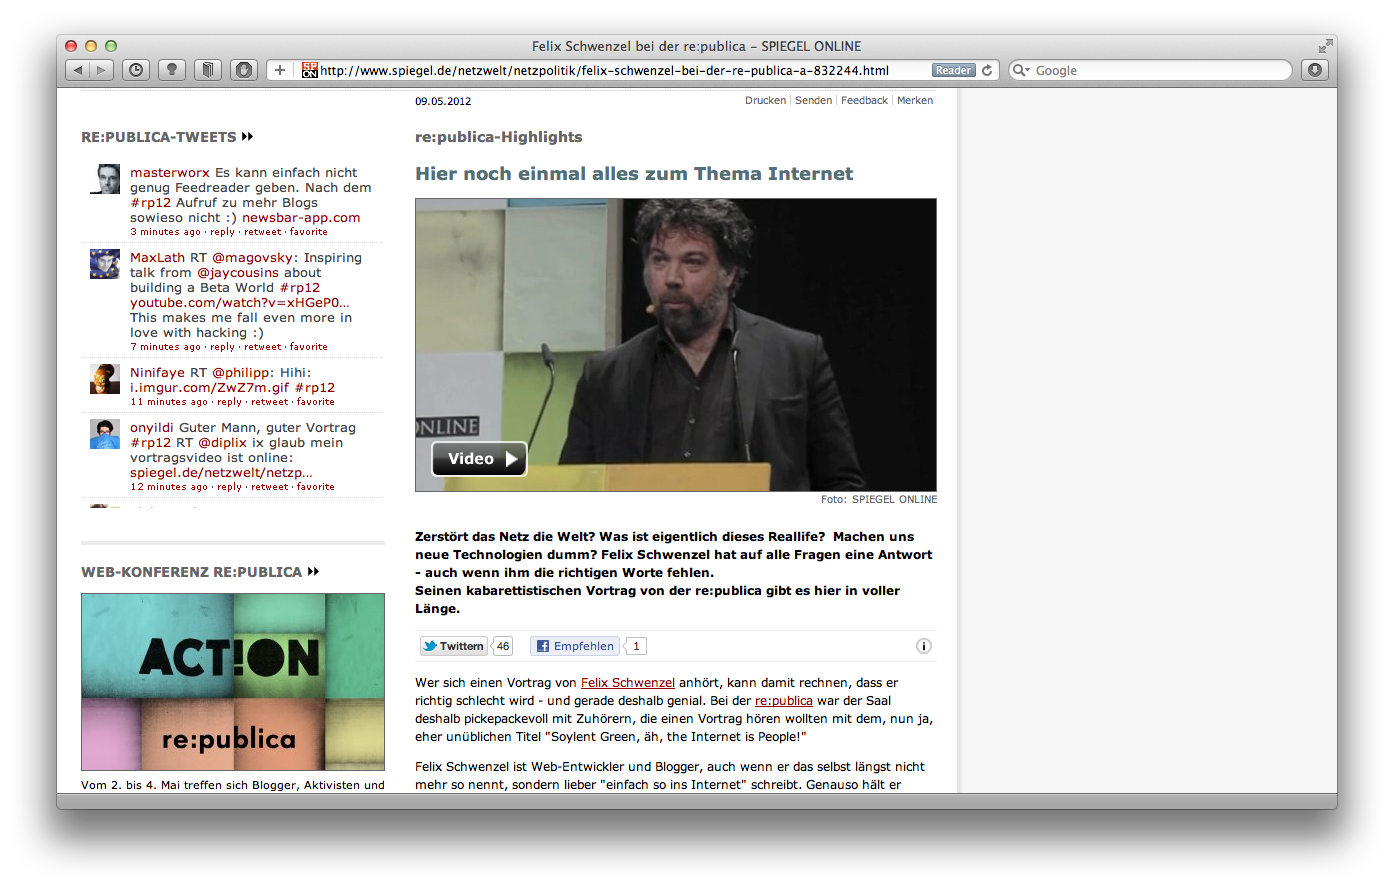Click the Merken link

coord(915,100)
